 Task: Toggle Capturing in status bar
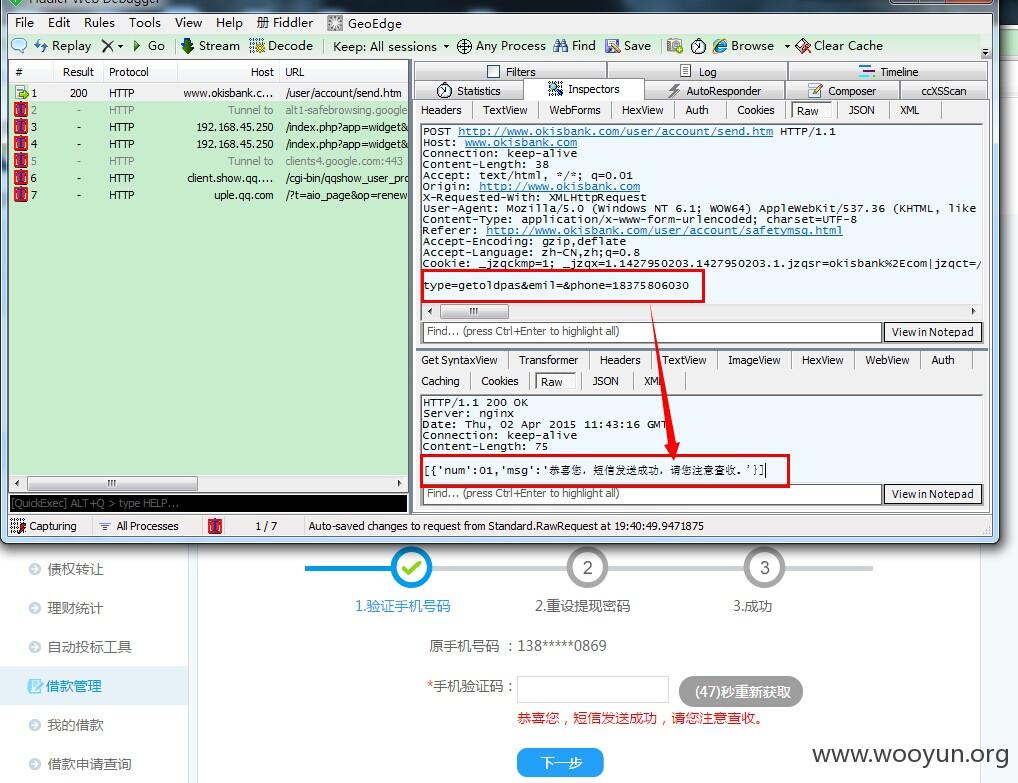43,526
